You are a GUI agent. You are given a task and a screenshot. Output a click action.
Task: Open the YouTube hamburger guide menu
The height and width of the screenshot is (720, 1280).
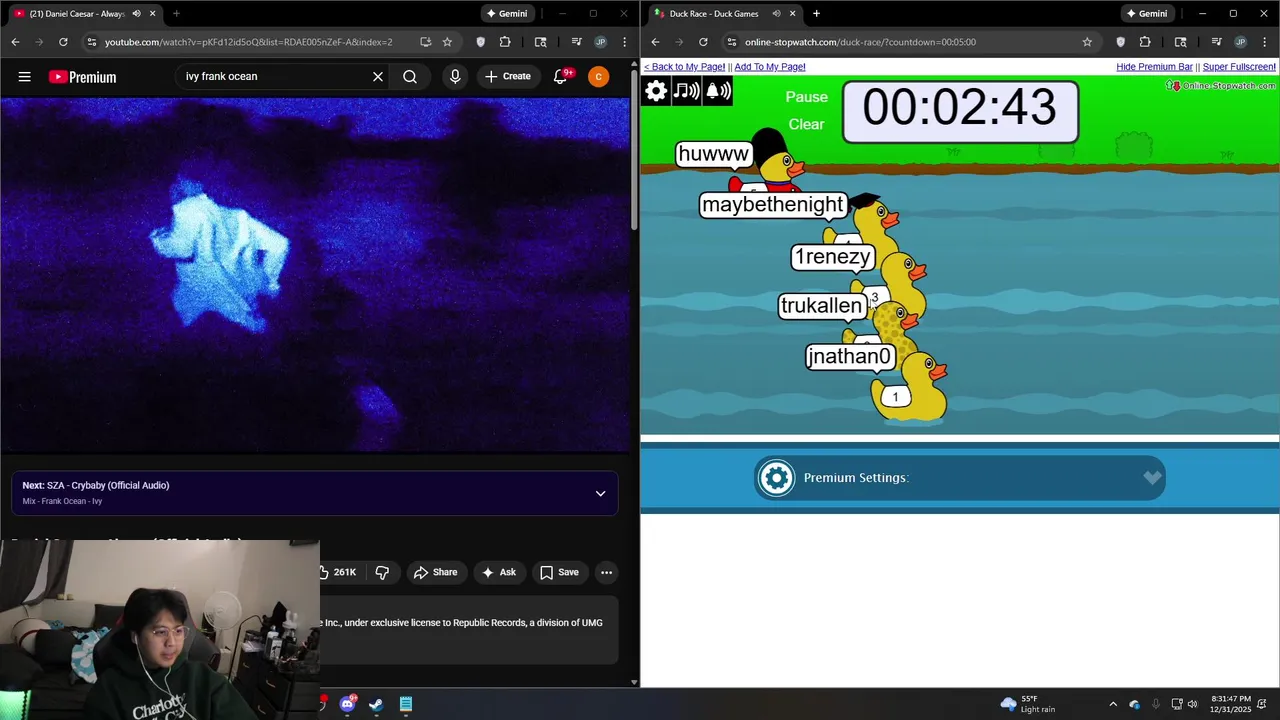coord(24,77)
